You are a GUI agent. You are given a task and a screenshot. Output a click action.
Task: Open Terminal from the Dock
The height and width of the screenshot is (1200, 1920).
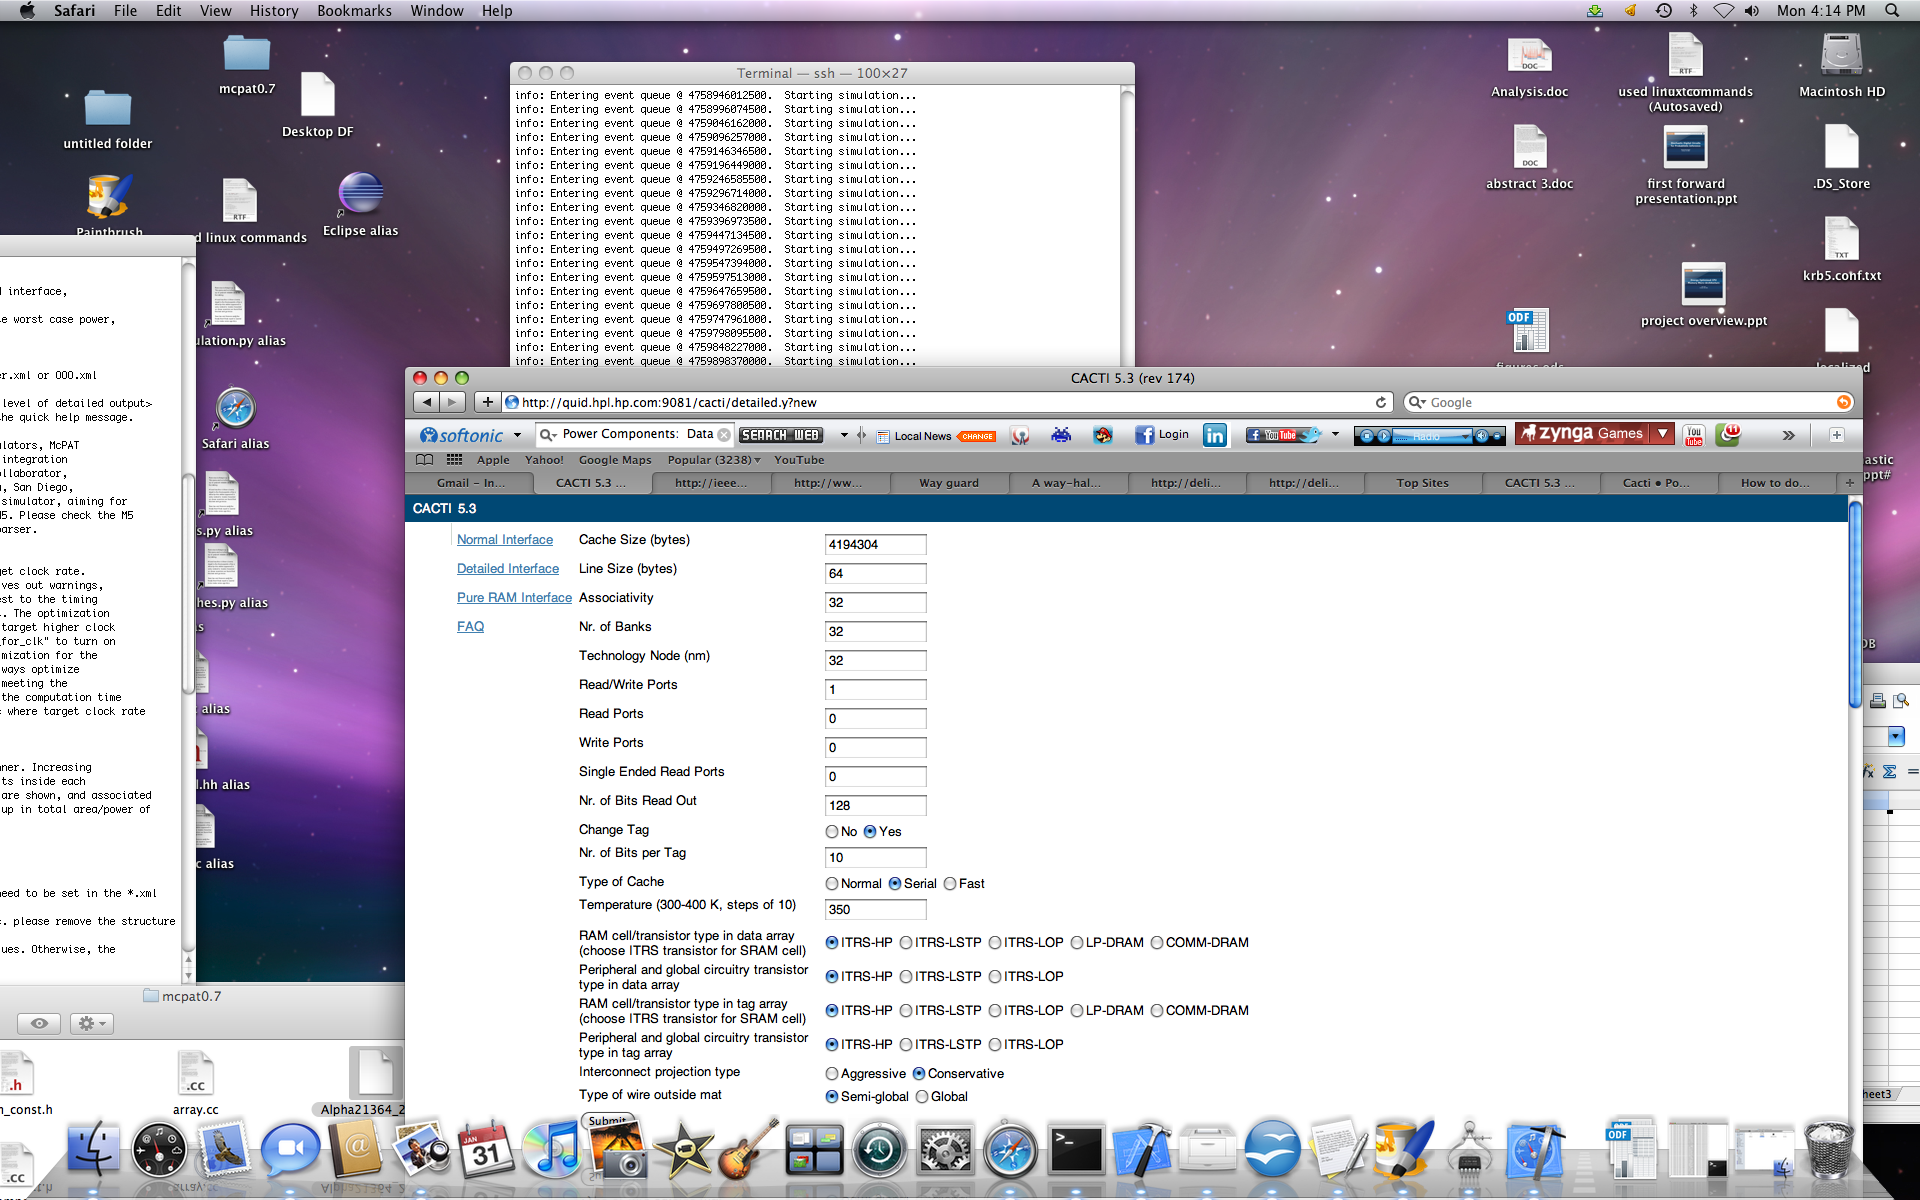click(x=1076, y=1149)
